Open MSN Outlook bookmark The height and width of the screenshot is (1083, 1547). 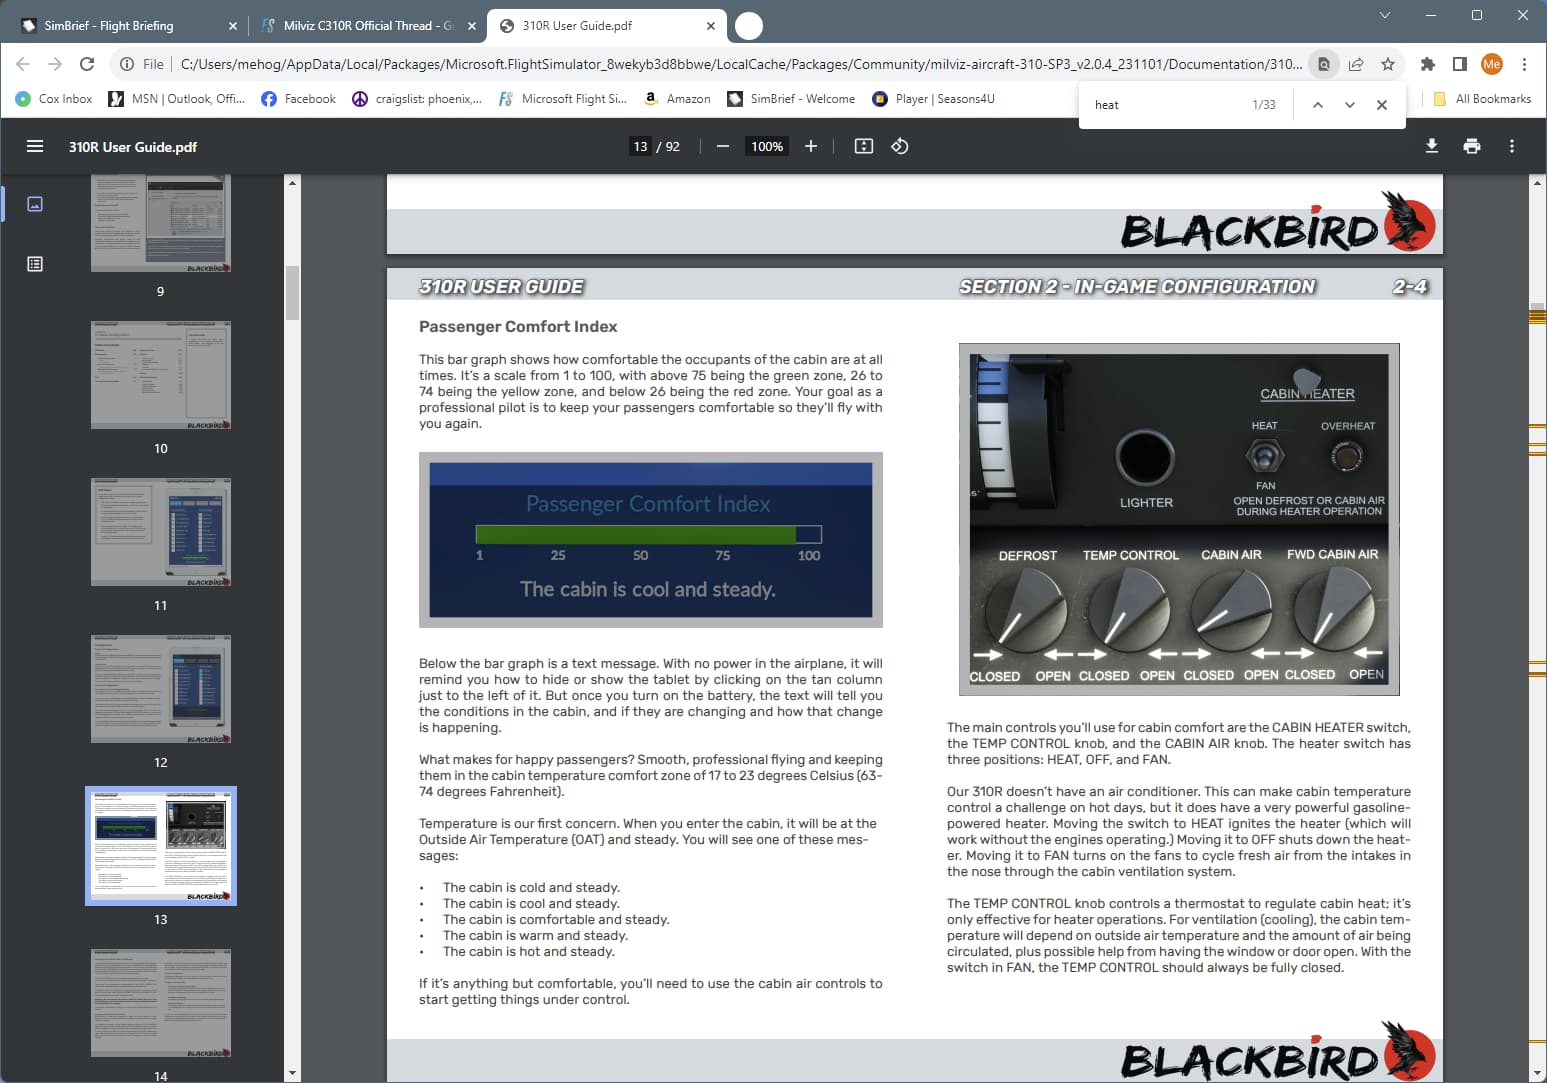[177, 99]
